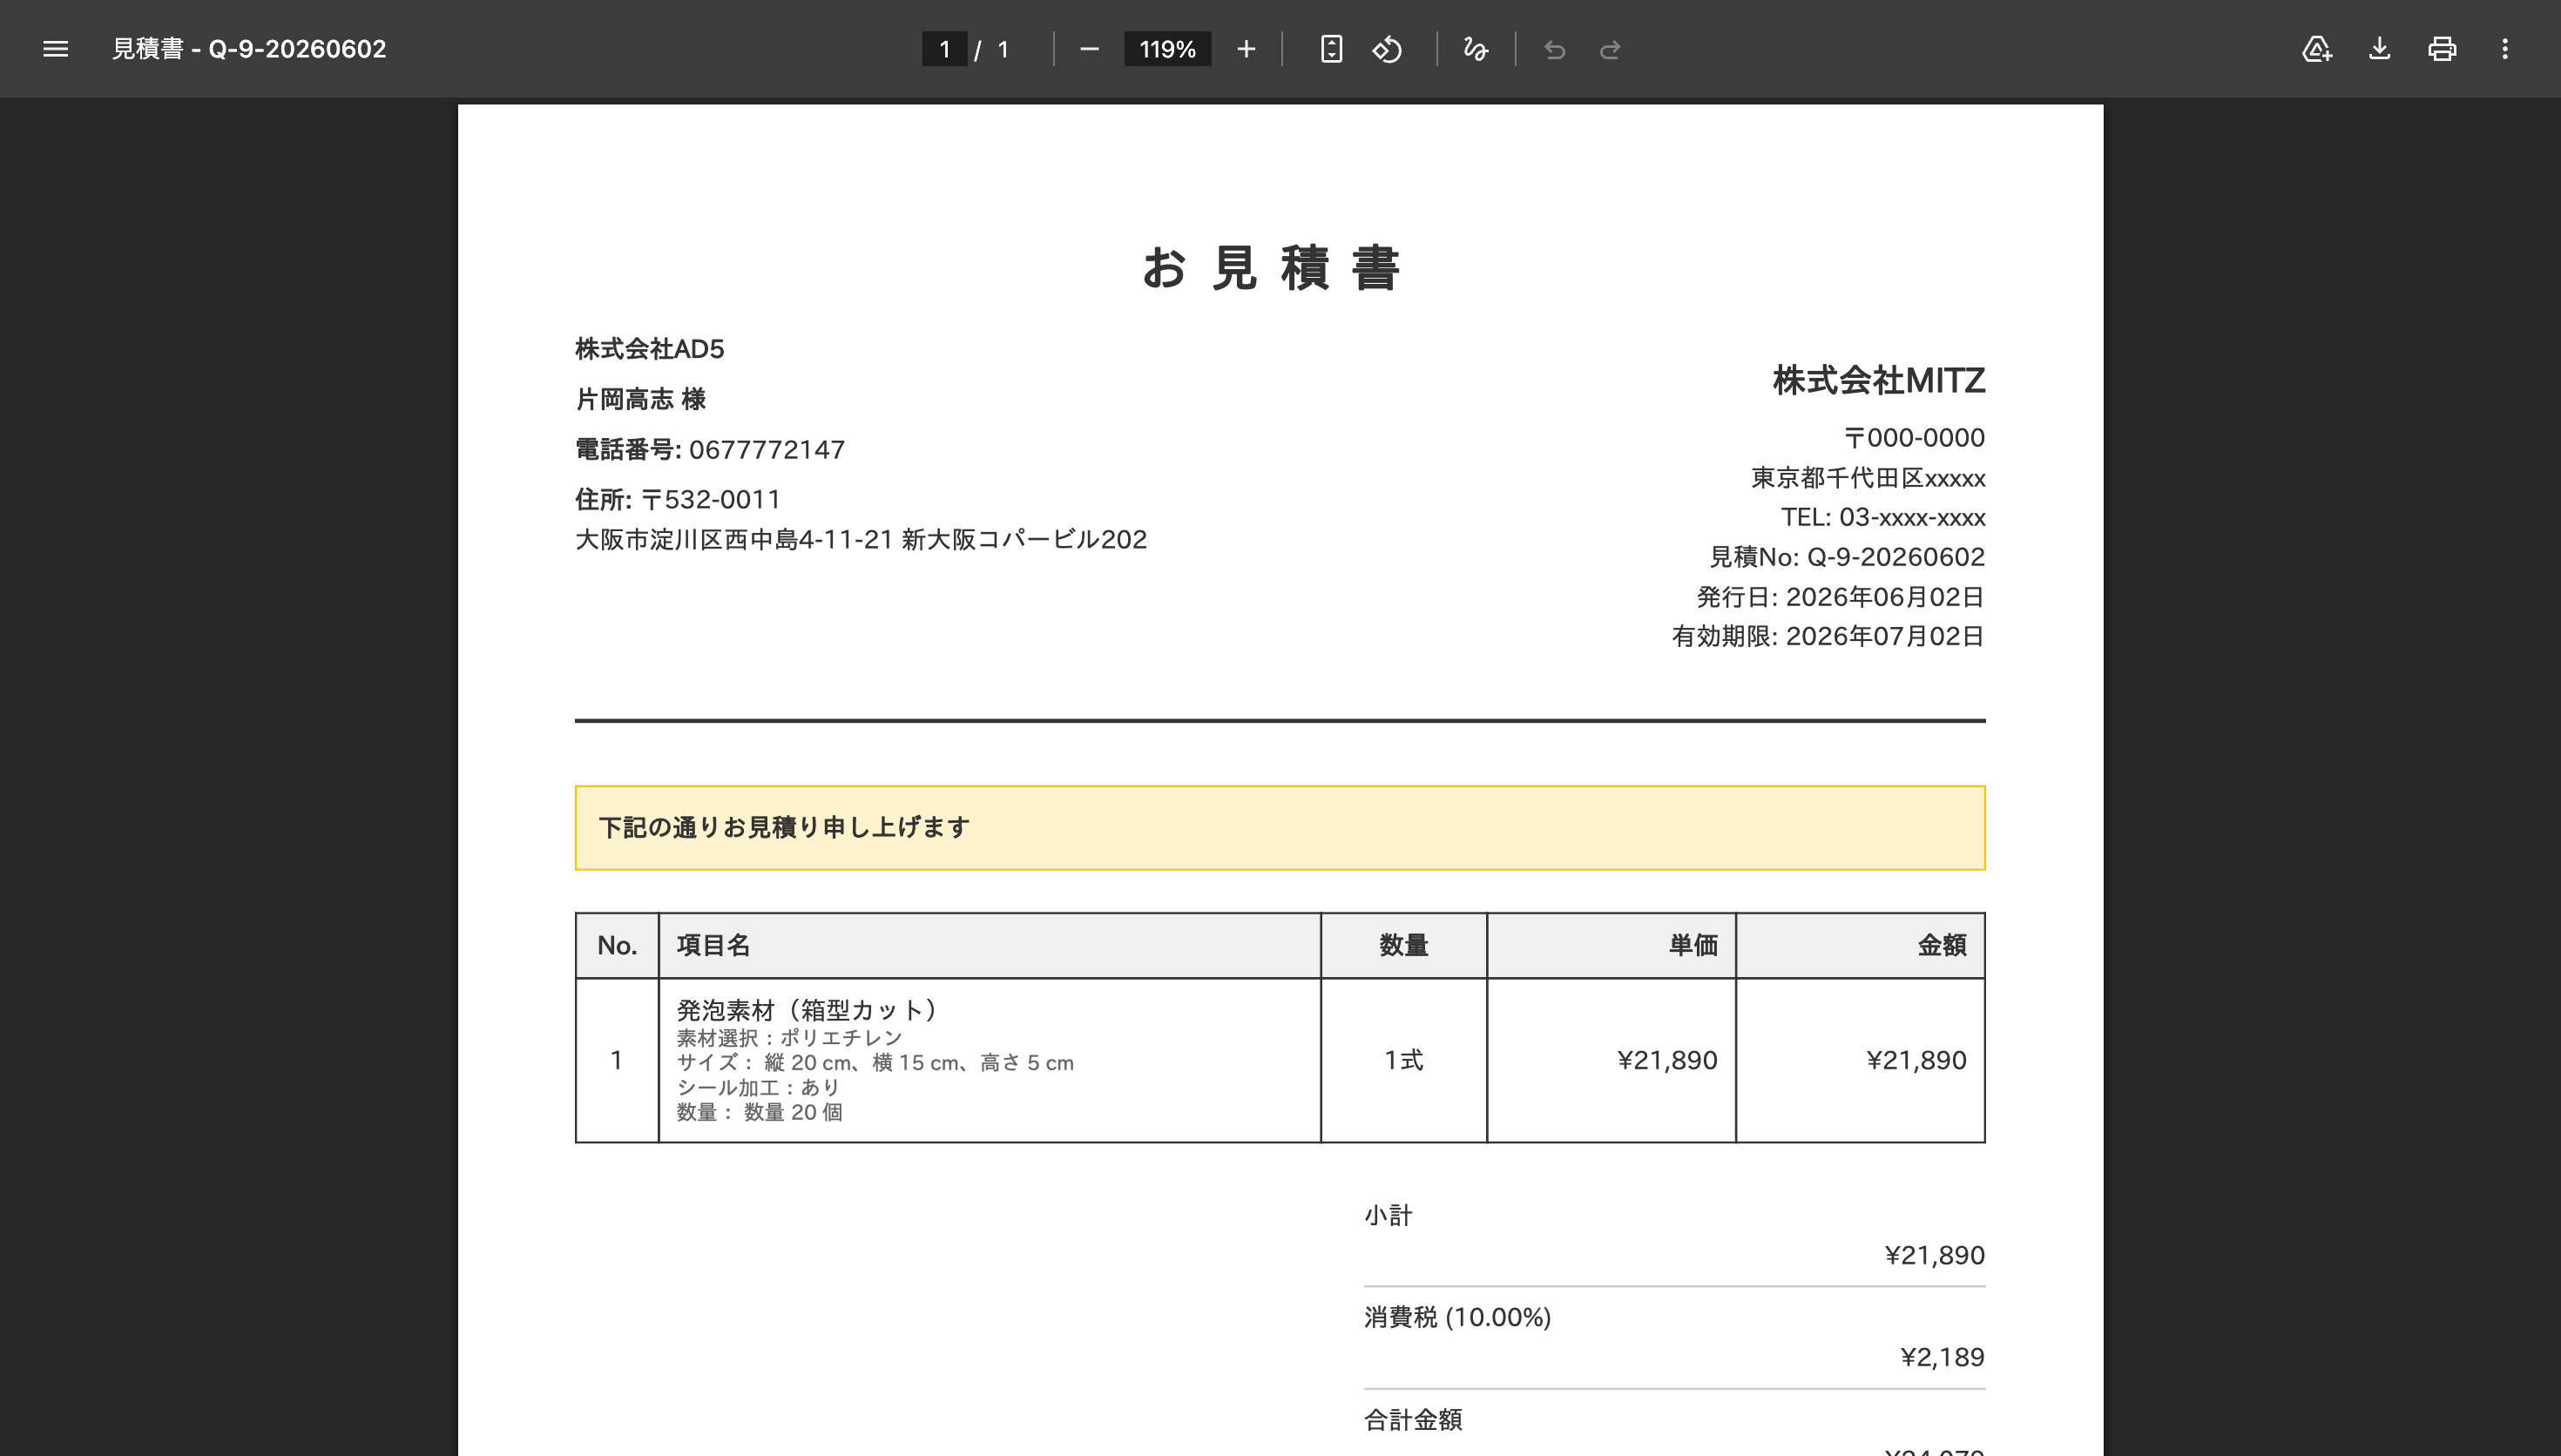Select the issue date 2026年06月02日
The width and height of the screenshot is (2561, 1456).
(x=1885, y=596)
